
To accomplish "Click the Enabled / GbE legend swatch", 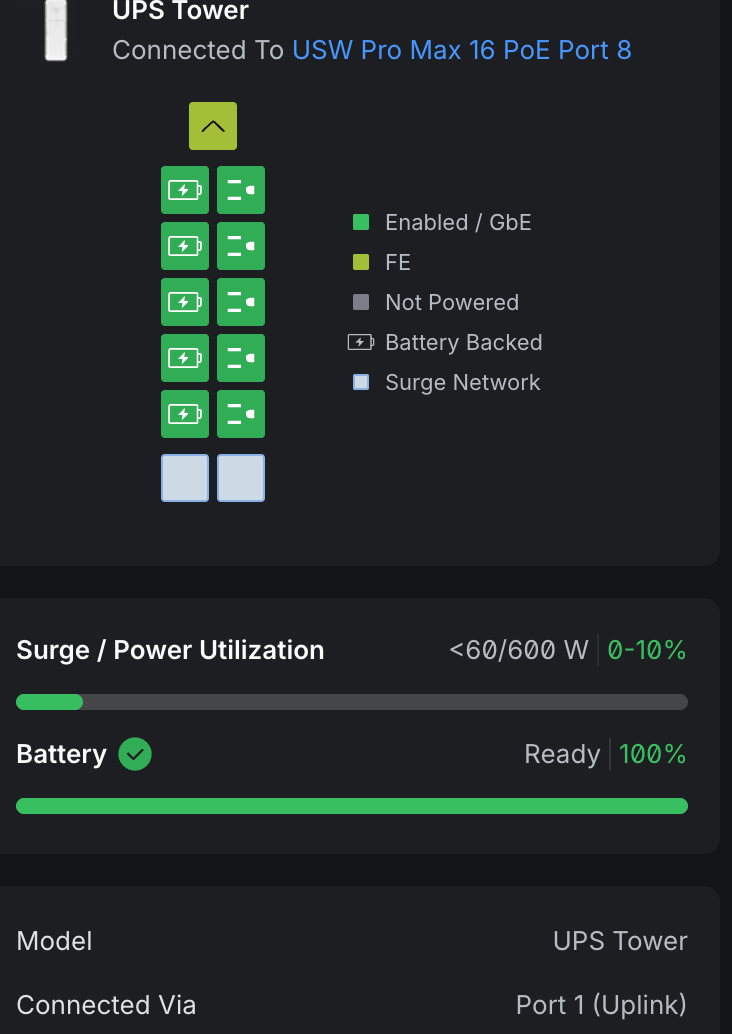I will click(x=361, y=222).
